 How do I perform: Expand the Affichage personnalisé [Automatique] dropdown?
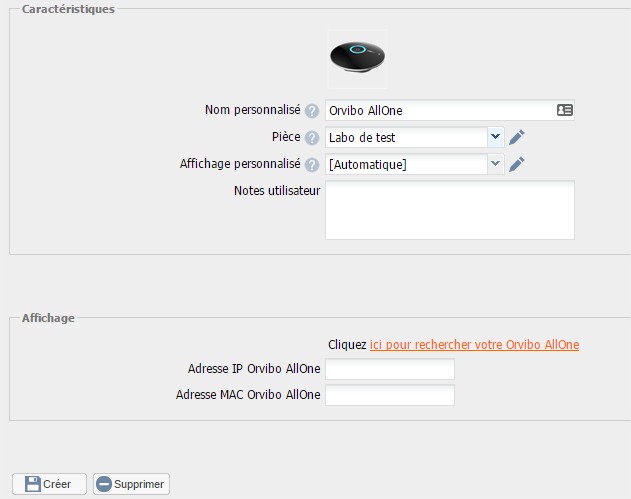[414, 164]
